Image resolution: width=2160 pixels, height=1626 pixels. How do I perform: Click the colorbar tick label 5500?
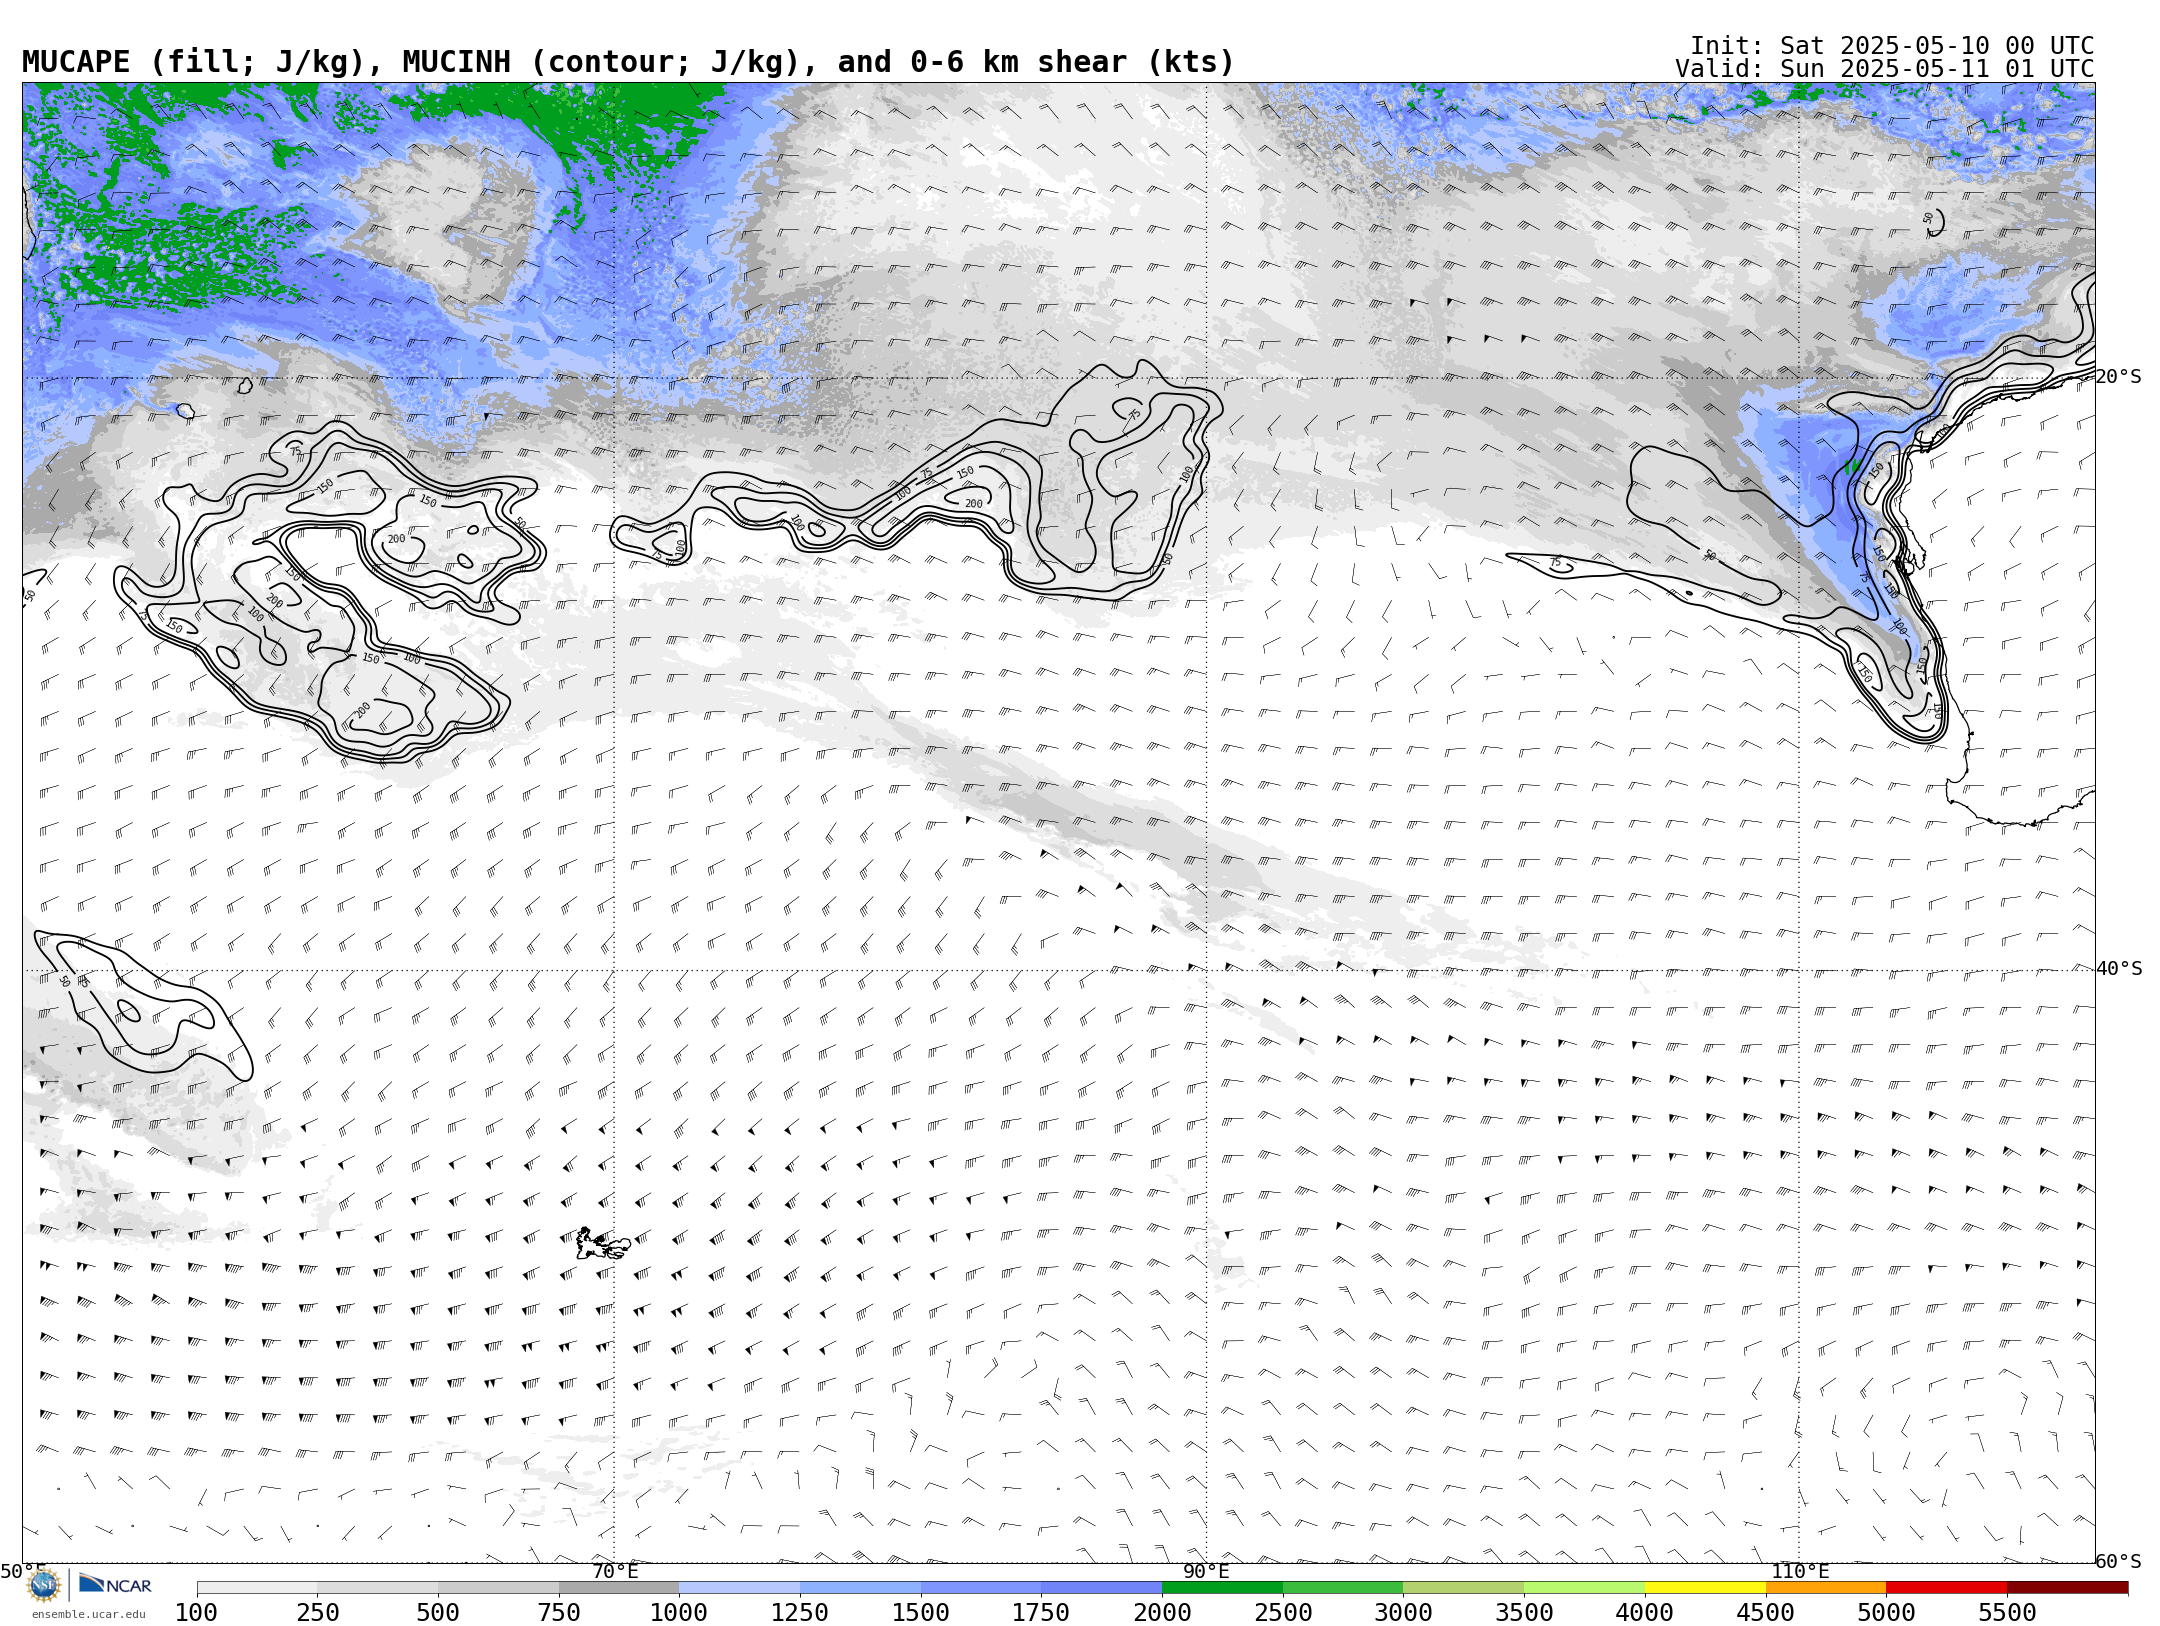coord(2007,1613)
